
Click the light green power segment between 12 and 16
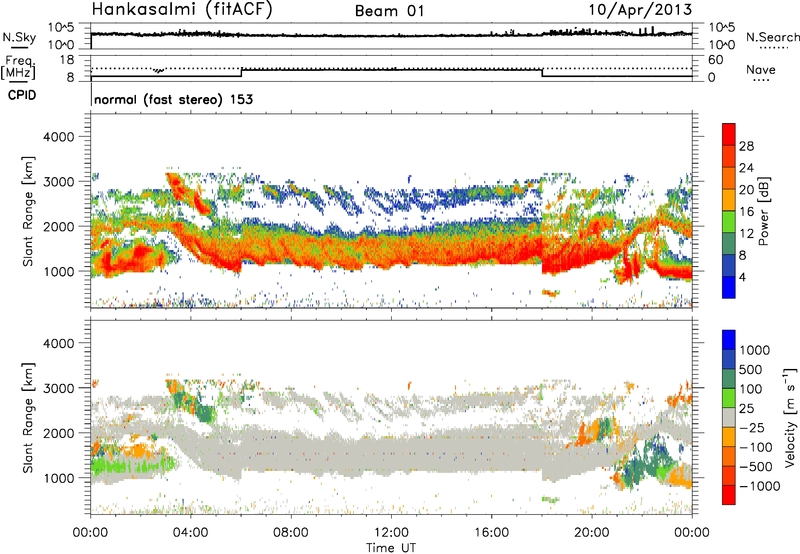(729, 221)
